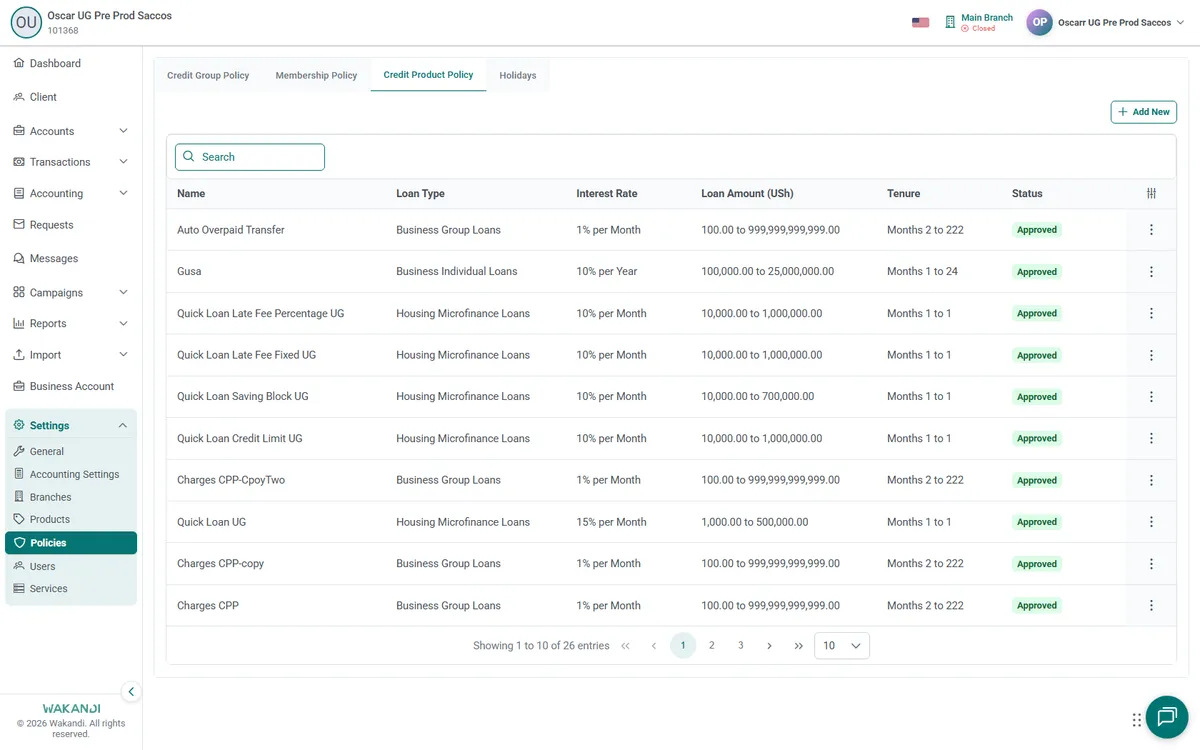Click the Add New button
1200x750 pixels.
click(1144, 112)
